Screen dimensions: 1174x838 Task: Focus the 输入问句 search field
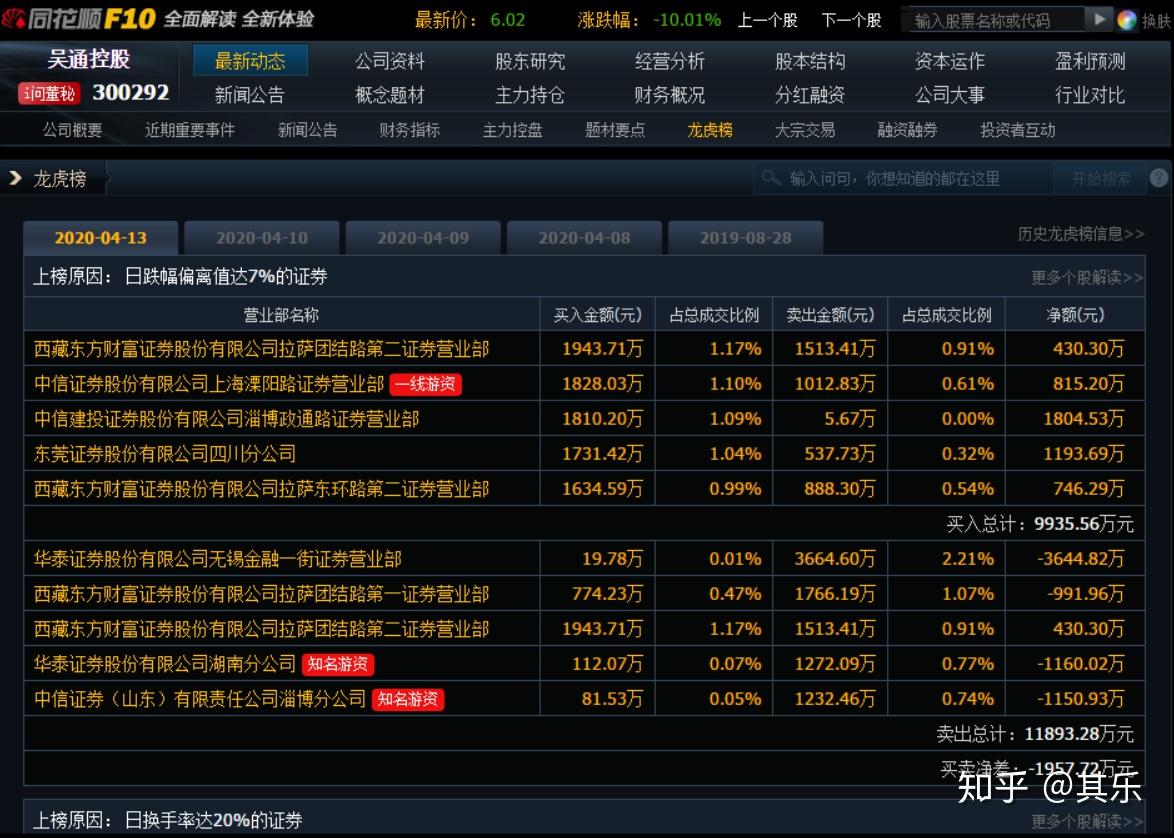click(904, 178)
